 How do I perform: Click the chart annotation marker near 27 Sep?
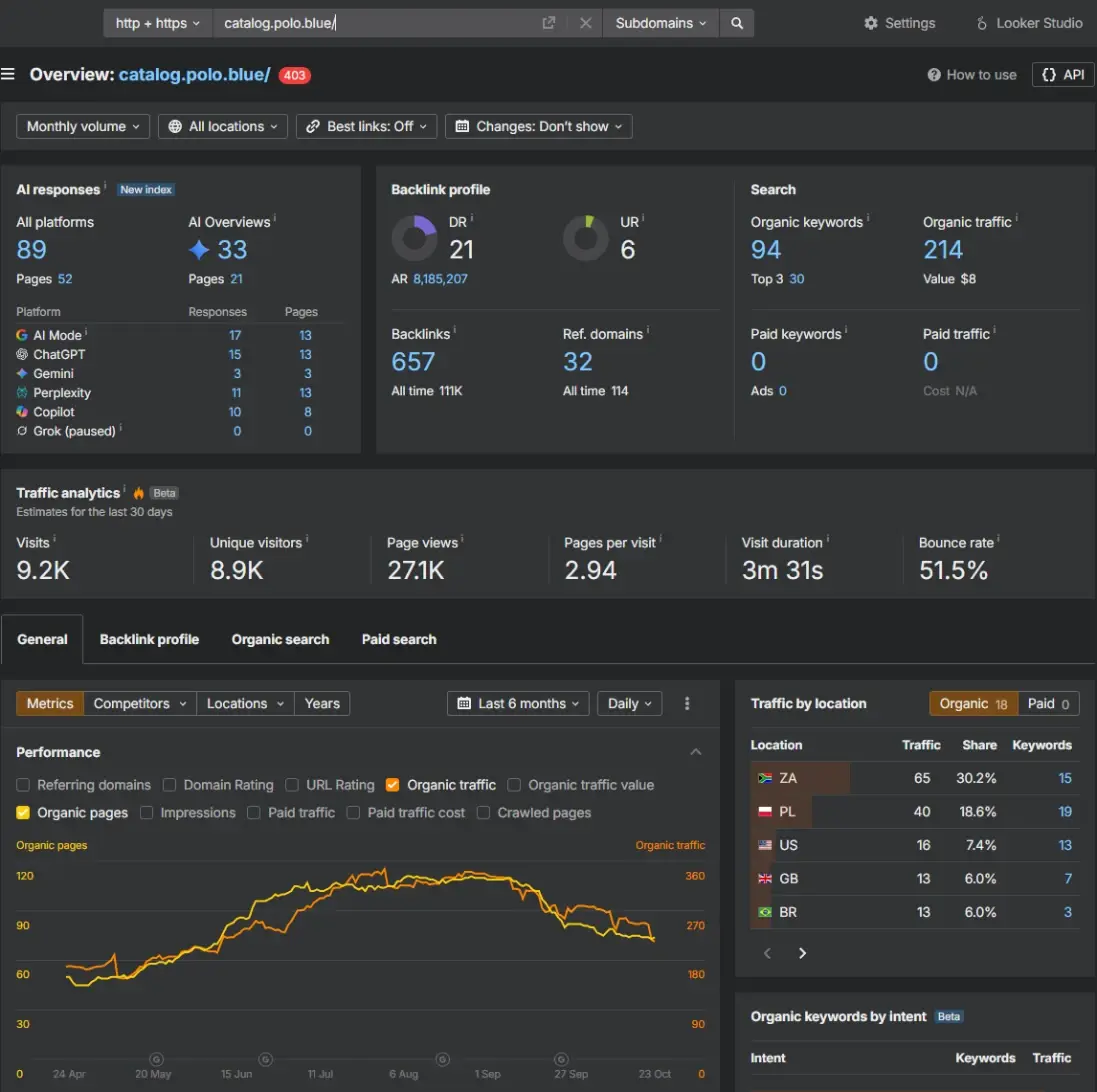560,1059
